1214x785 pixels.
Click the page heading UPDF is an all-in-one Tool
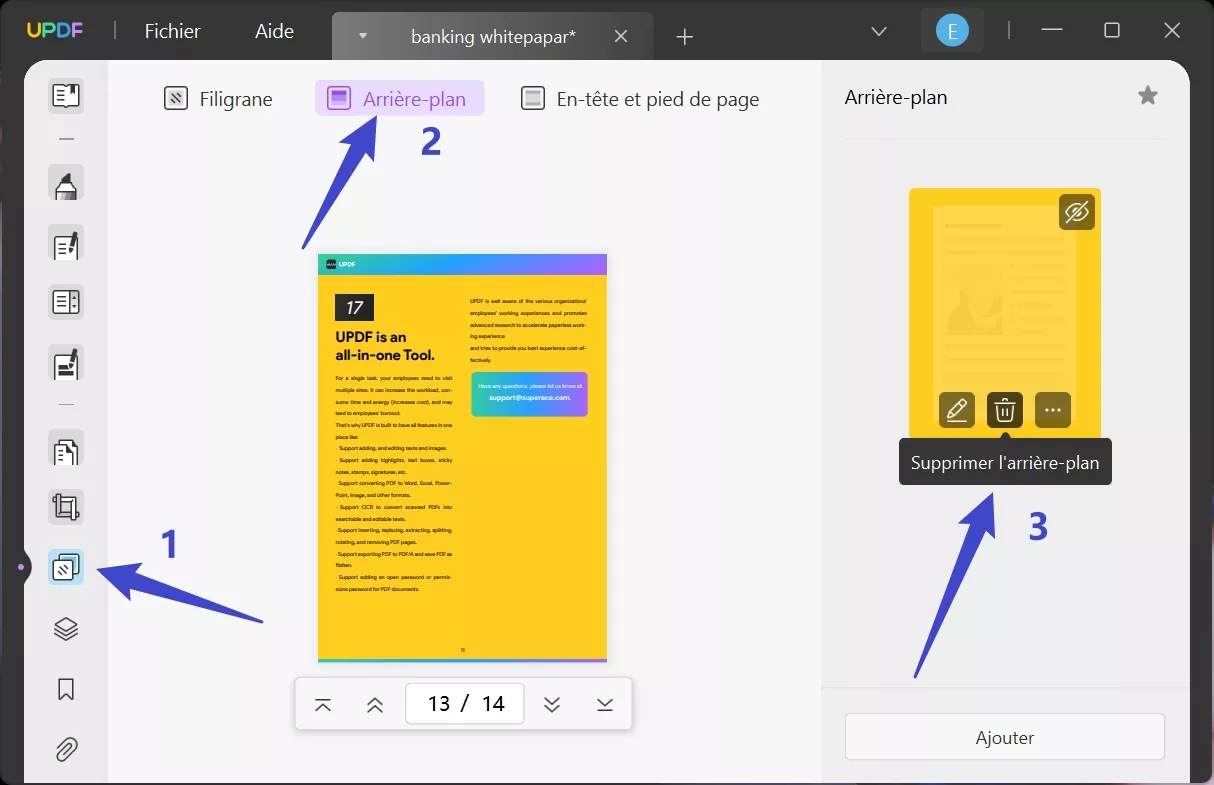pyautogui.click(x=386, y=346)
